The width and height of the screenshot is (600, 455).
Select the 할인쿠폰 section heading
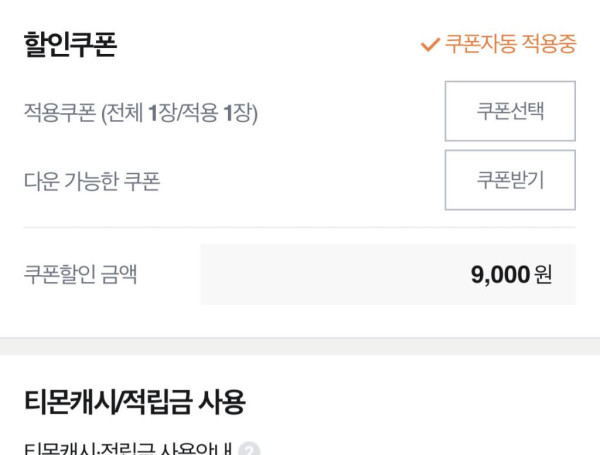70,45
